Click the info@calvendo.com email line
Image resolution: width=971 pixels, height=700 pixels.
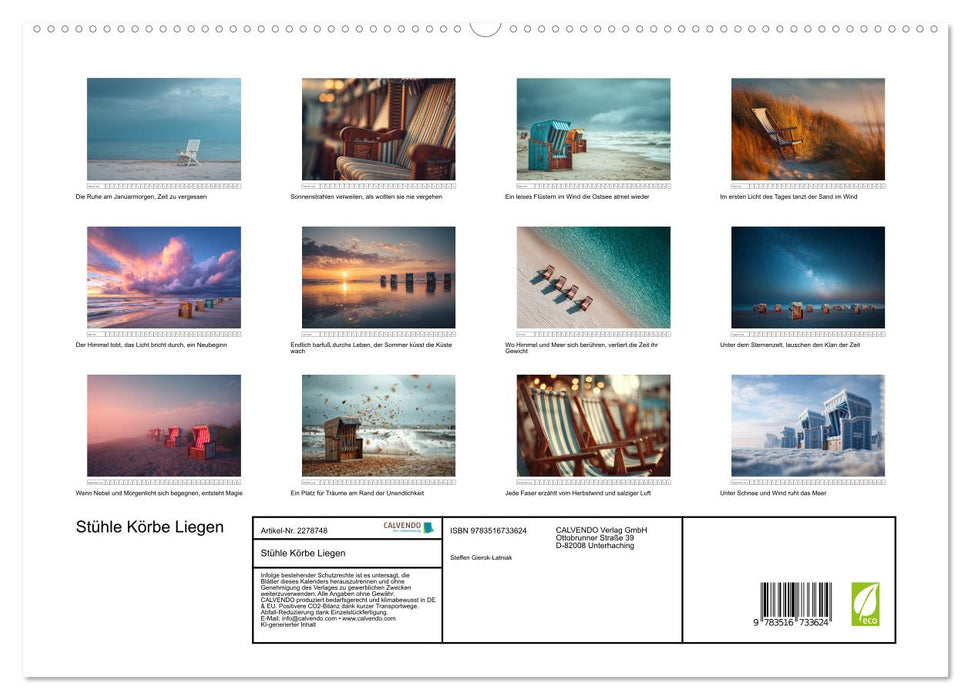point(328,618)
